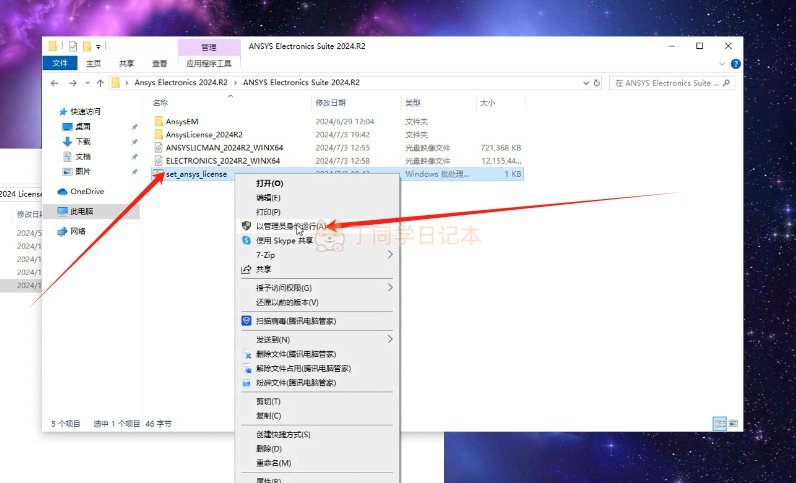Click the Skype icon in the context menu
Viewport: 796px width, 483px height.
point(246,241)
